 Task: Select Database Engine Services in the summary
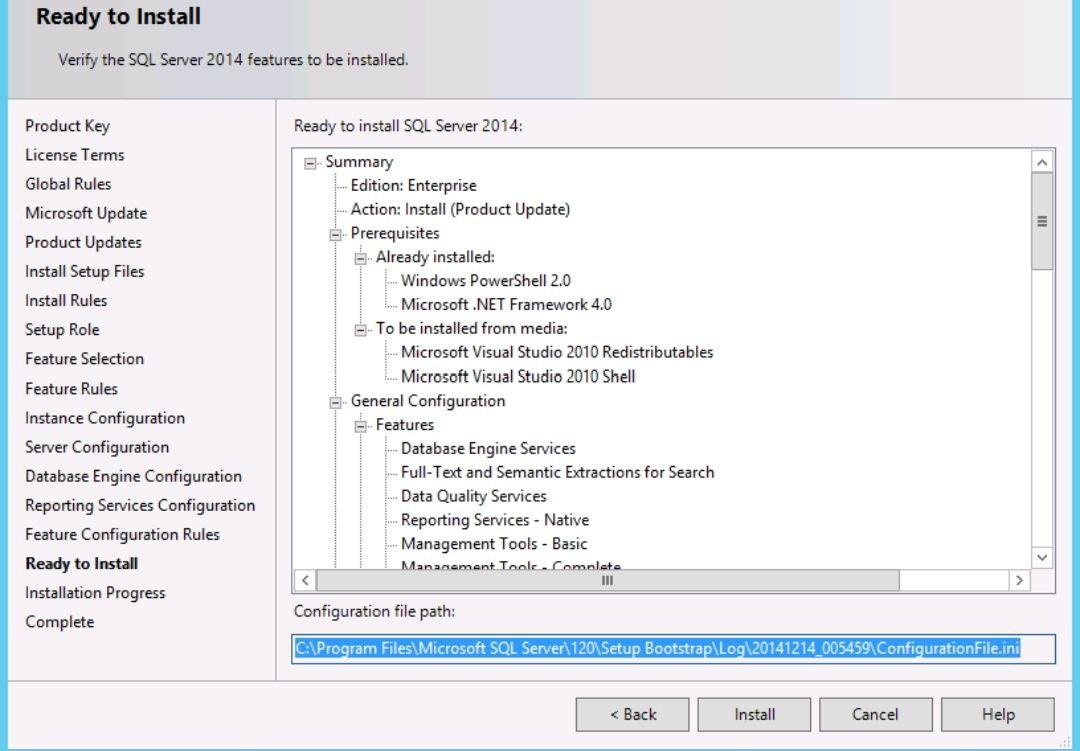click(489, 448)
